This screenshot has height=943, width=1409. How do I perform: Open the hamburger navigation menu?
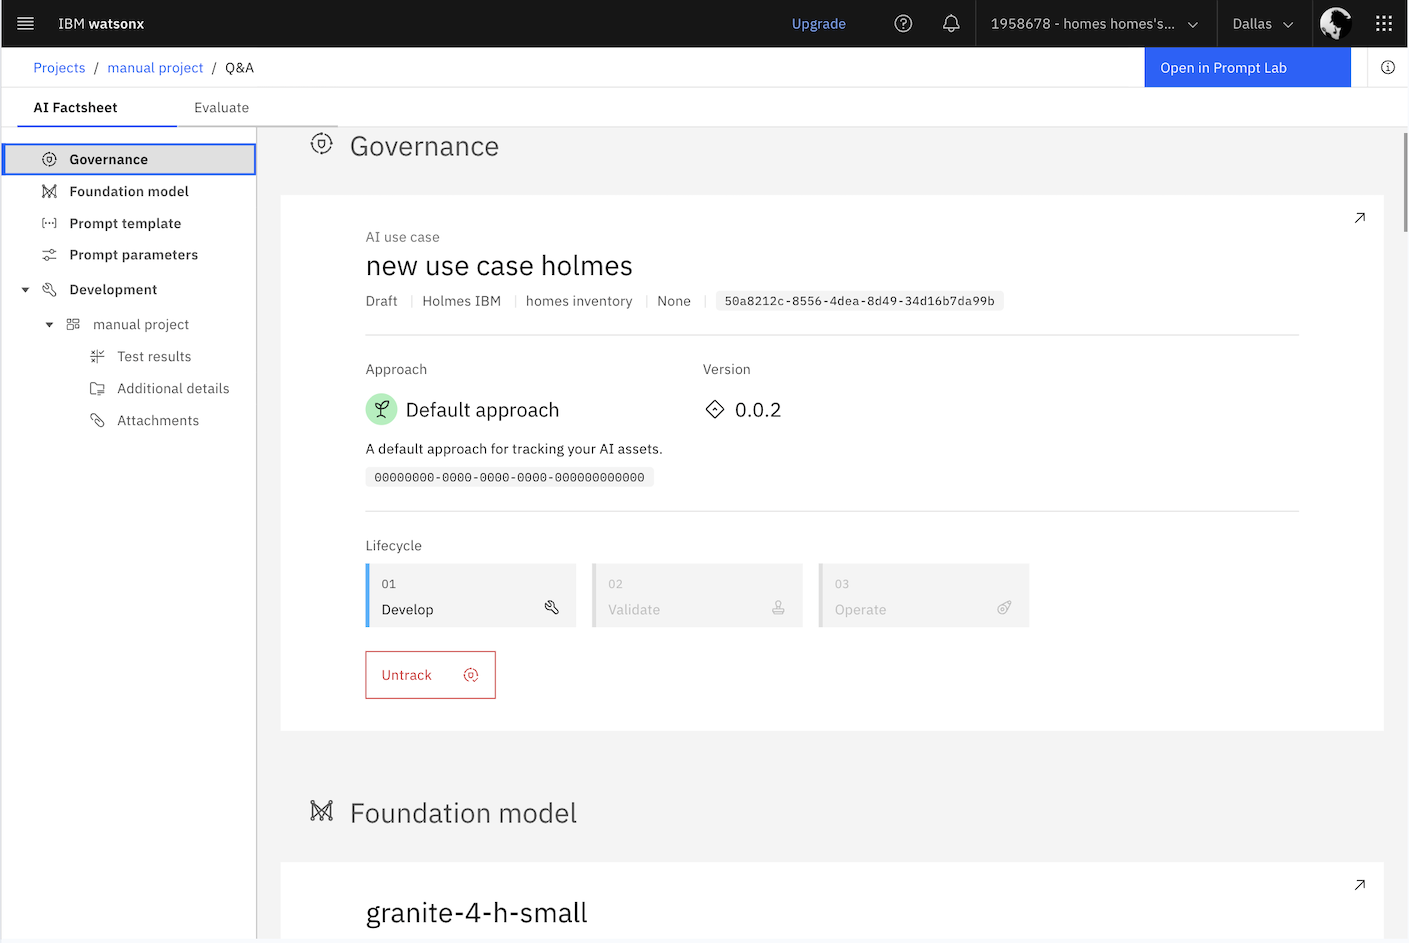pyautogui.click(x=26, y=23)
